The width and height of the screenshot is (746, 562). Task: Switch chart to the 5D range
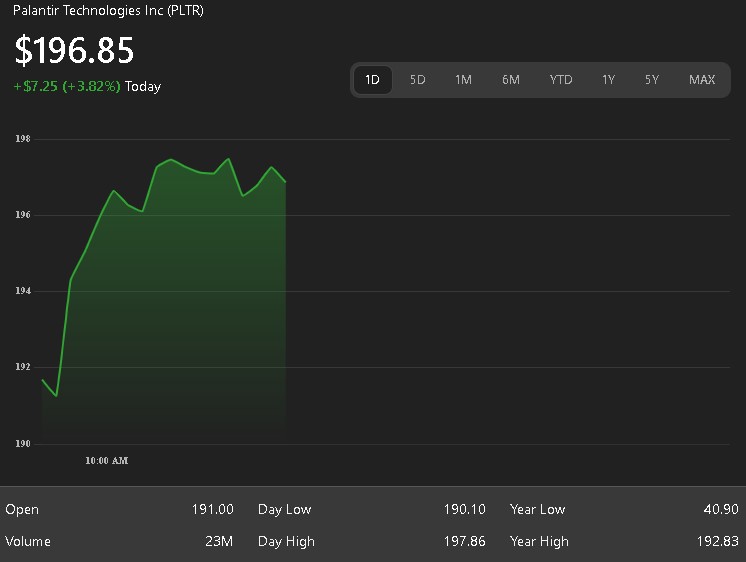[418, 80]
